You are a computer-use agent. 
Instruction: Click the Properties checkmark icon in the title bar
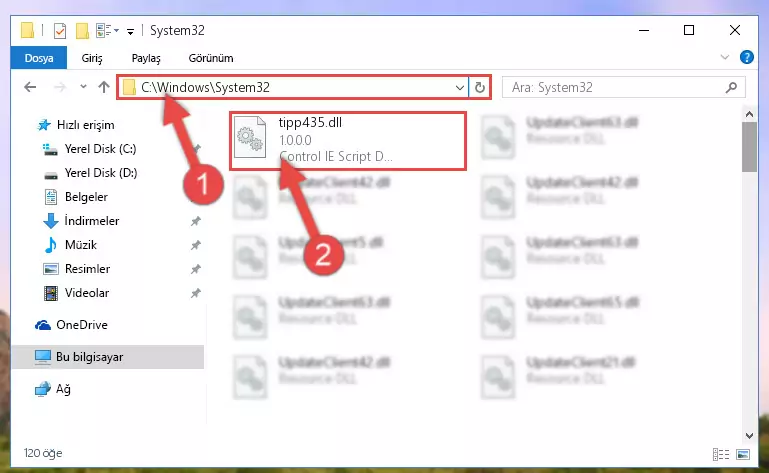coord(60,31)
